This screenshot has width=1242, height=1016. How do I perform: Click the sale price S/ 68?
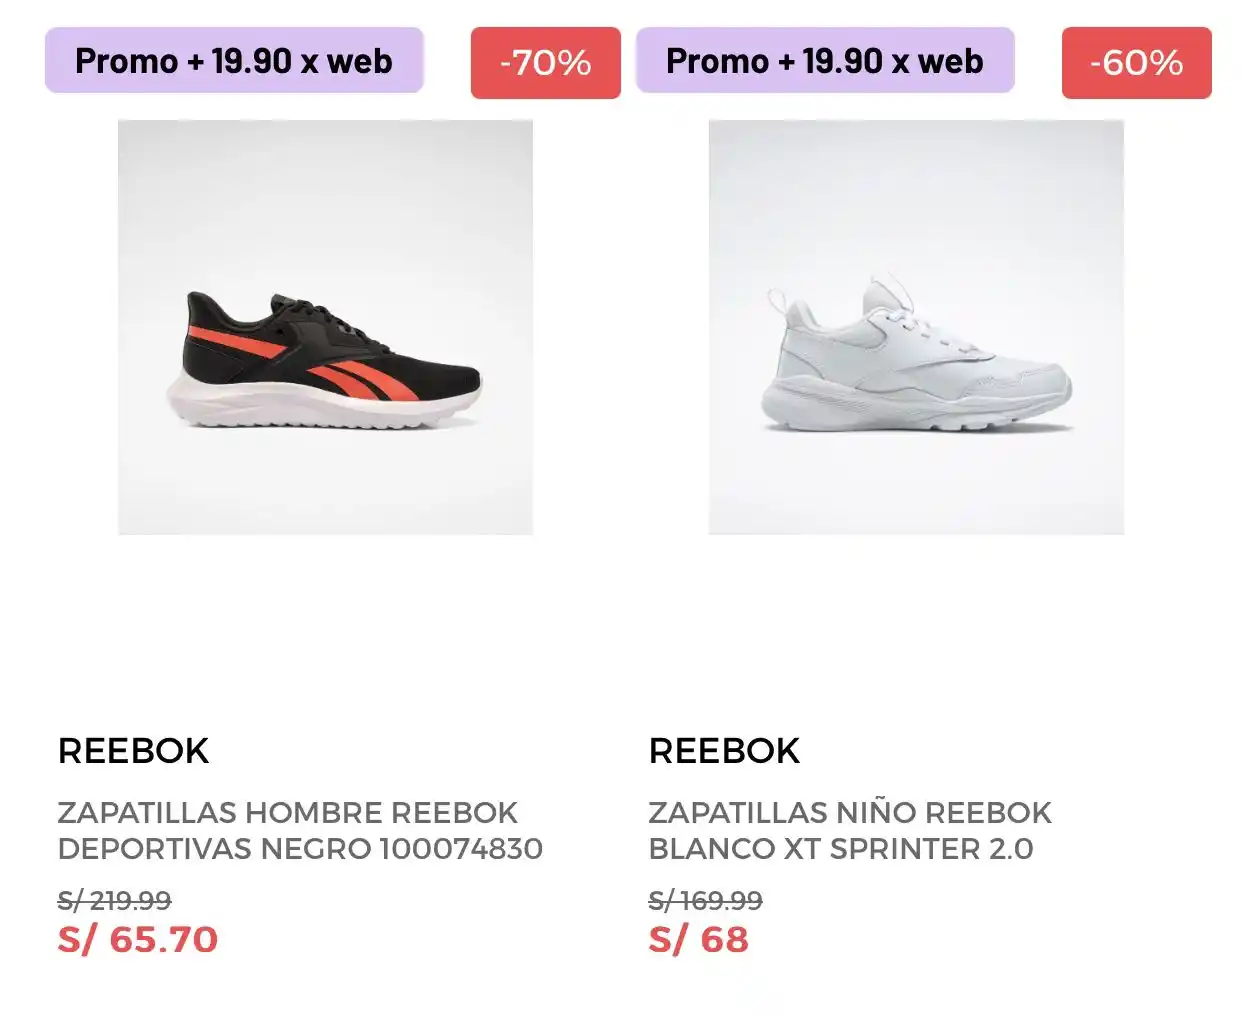698,940
